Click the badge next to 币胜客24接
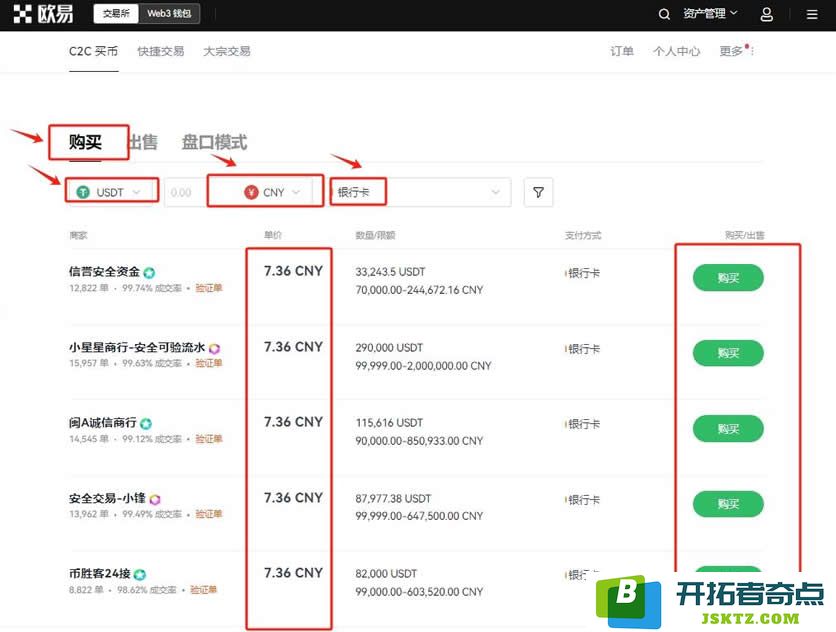The height and width of the screenshot is (632, 836). click(140, 574)
